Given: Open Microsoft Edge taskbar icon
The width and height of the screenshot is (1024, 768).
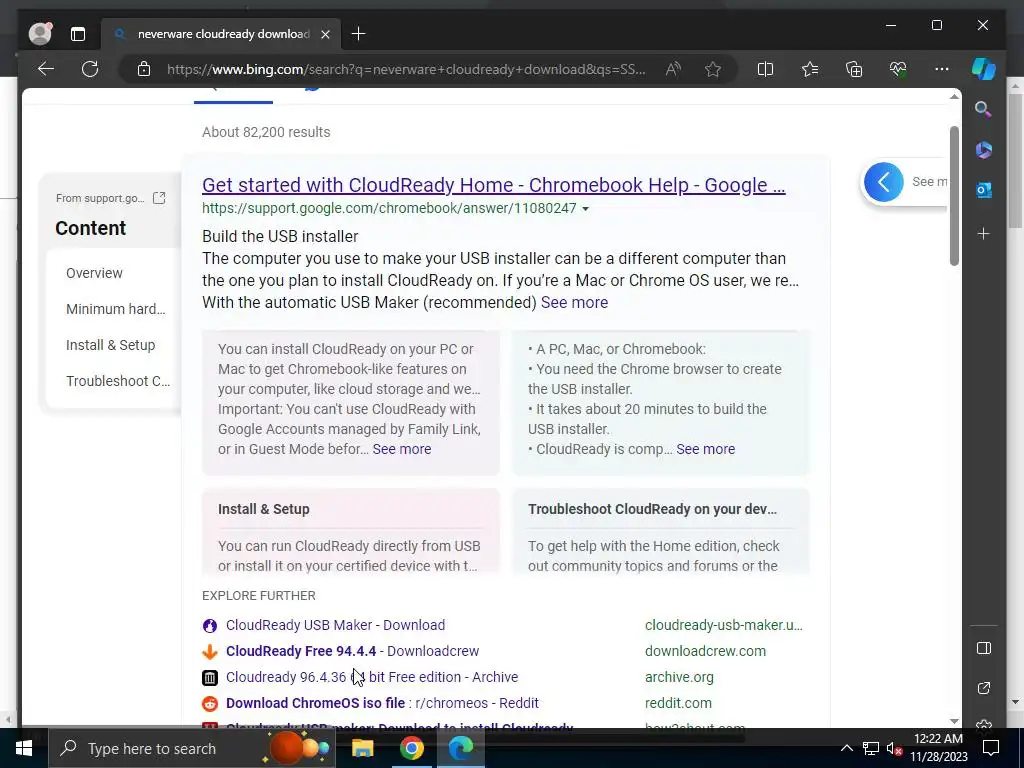Looking at the screenshot, I should [461, 748].
